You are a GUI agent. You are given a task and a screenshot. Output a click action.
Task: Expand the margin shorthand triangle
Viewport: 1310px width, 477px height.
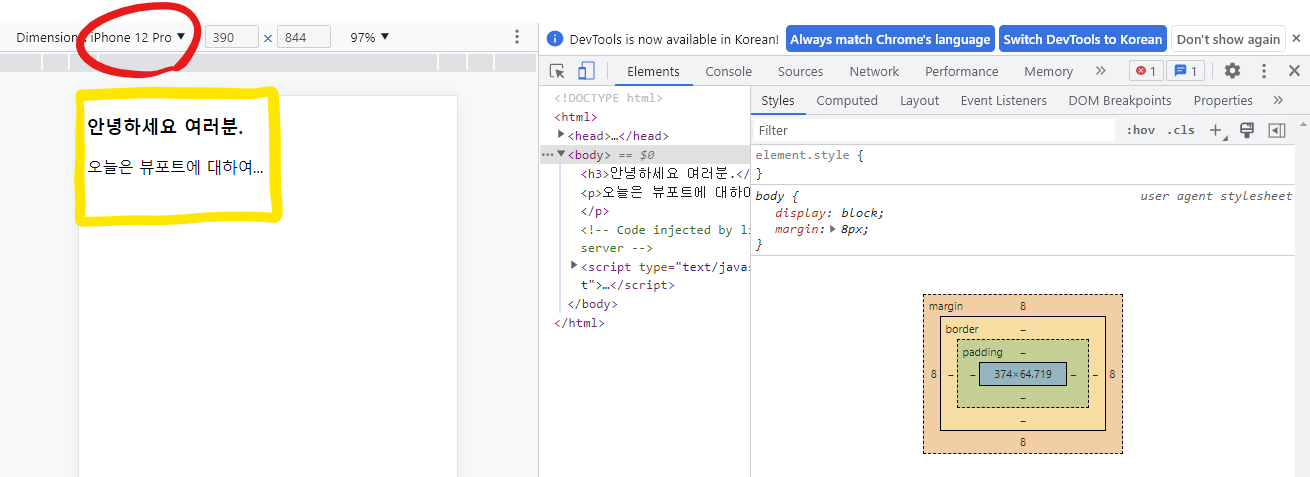(834, 230)
